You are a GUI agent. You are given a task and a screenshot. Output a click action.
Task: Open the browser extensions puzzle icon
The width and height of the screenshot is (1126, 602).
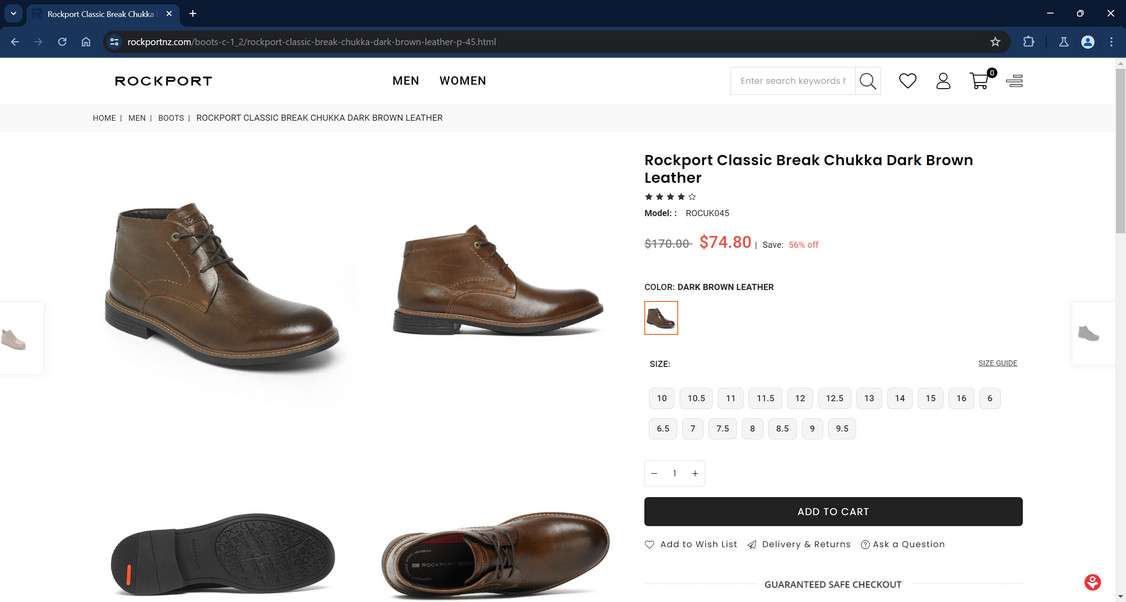pyautogui.click(x=1029, y=42)
